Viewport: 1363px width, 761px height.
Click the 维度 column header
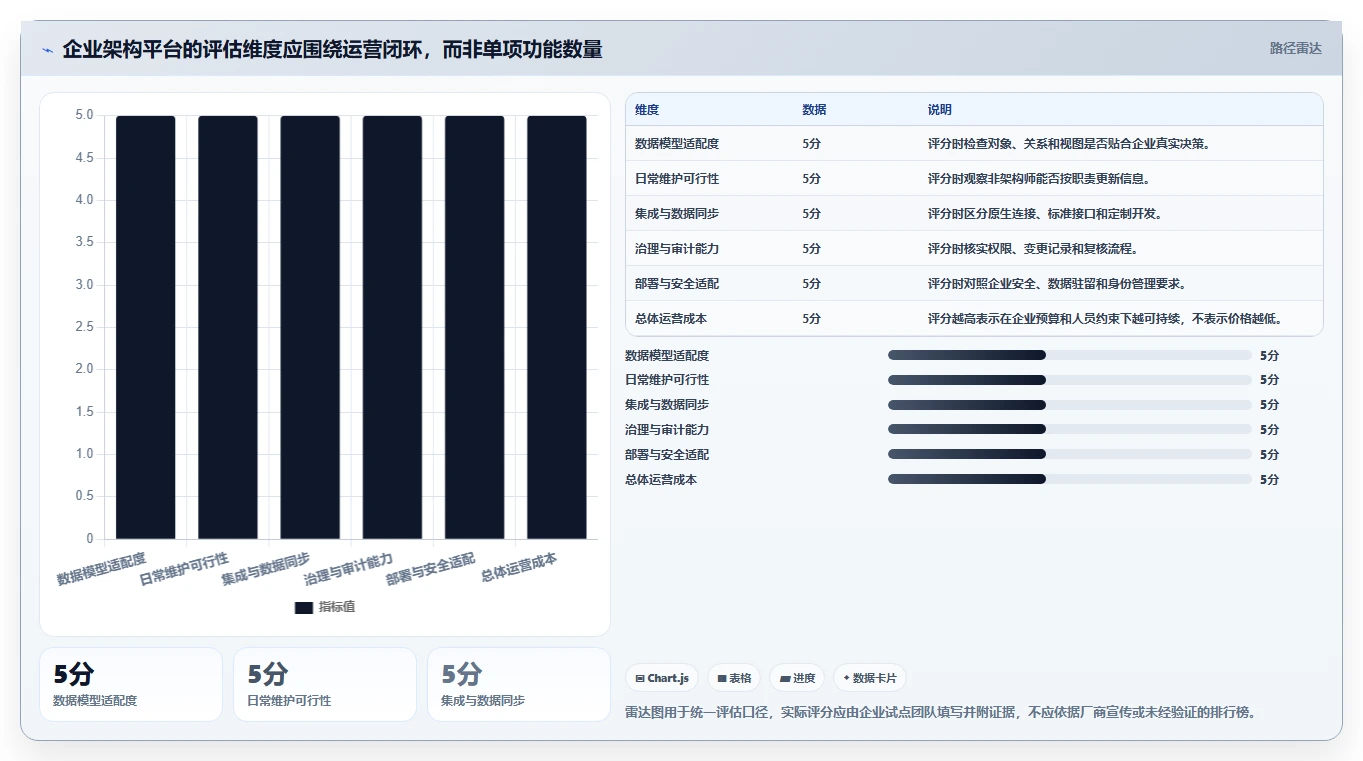647,110
